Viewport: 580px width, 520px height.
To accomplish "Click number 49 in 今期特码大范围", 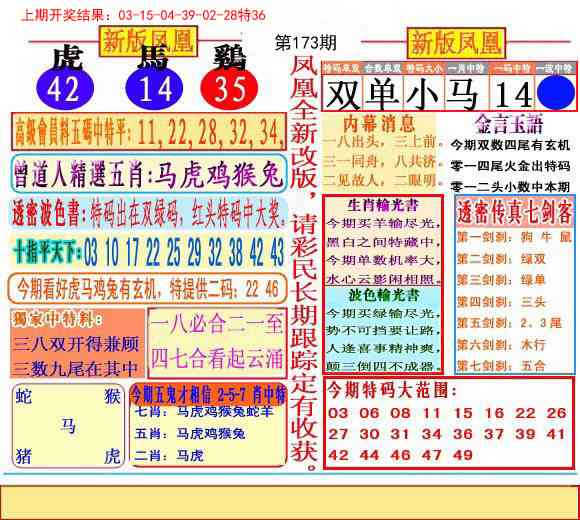I will point(463,455).
